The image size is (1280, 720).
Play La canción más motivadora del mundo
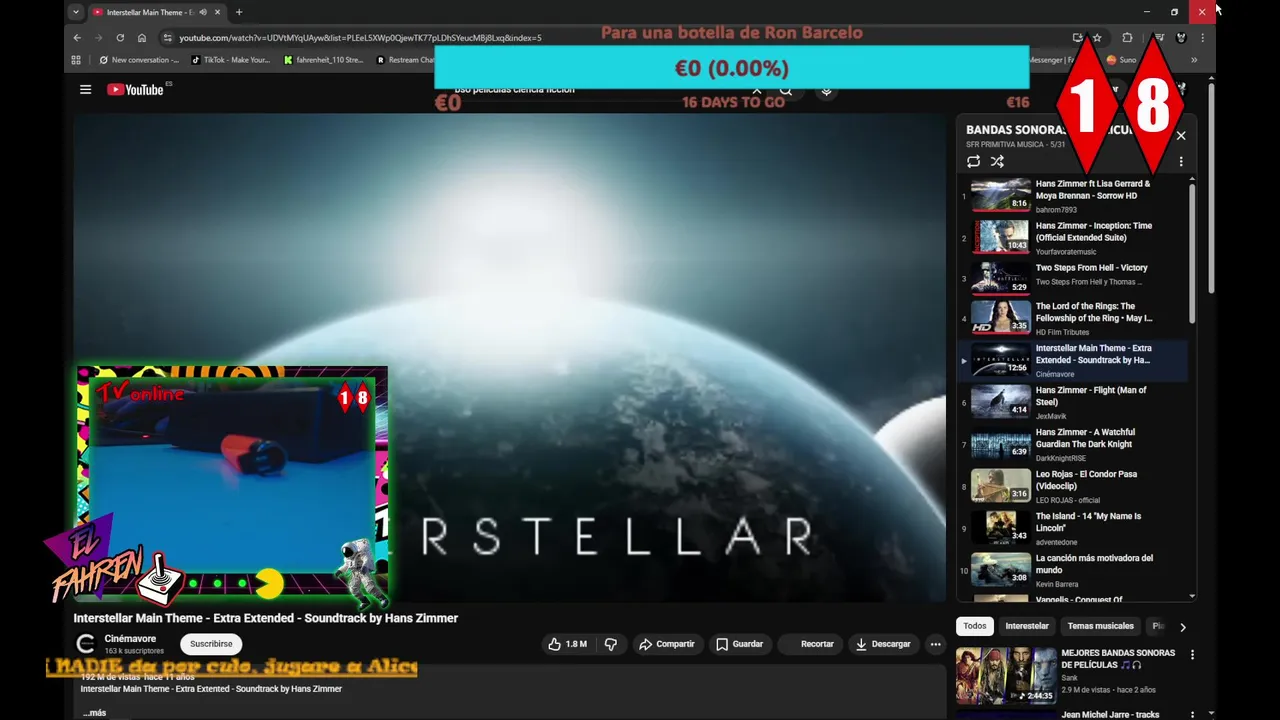1072,570
